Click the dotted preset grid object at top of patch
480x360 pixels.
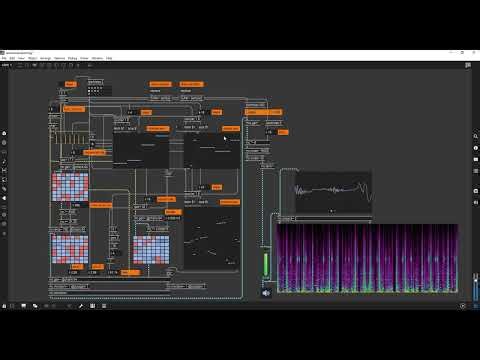tap(99, 91)
